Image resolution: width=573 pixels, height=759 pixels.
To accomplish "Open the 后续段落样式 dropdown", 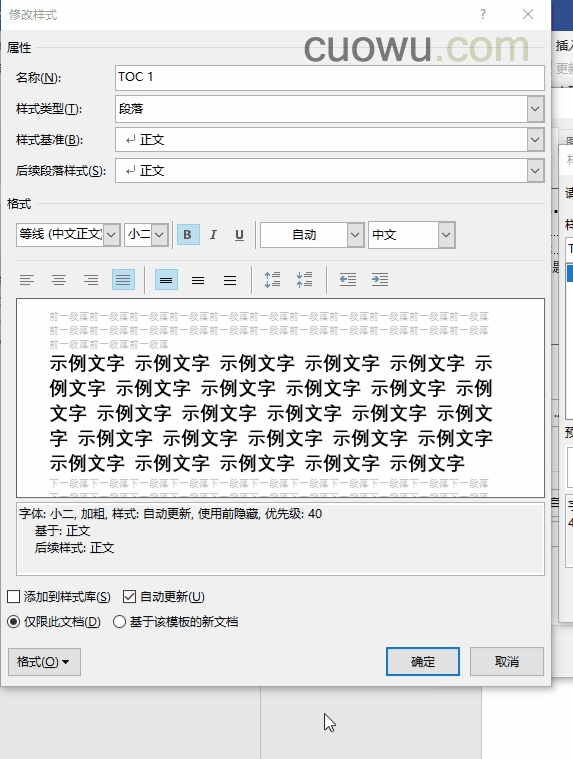I will [535, 171].
